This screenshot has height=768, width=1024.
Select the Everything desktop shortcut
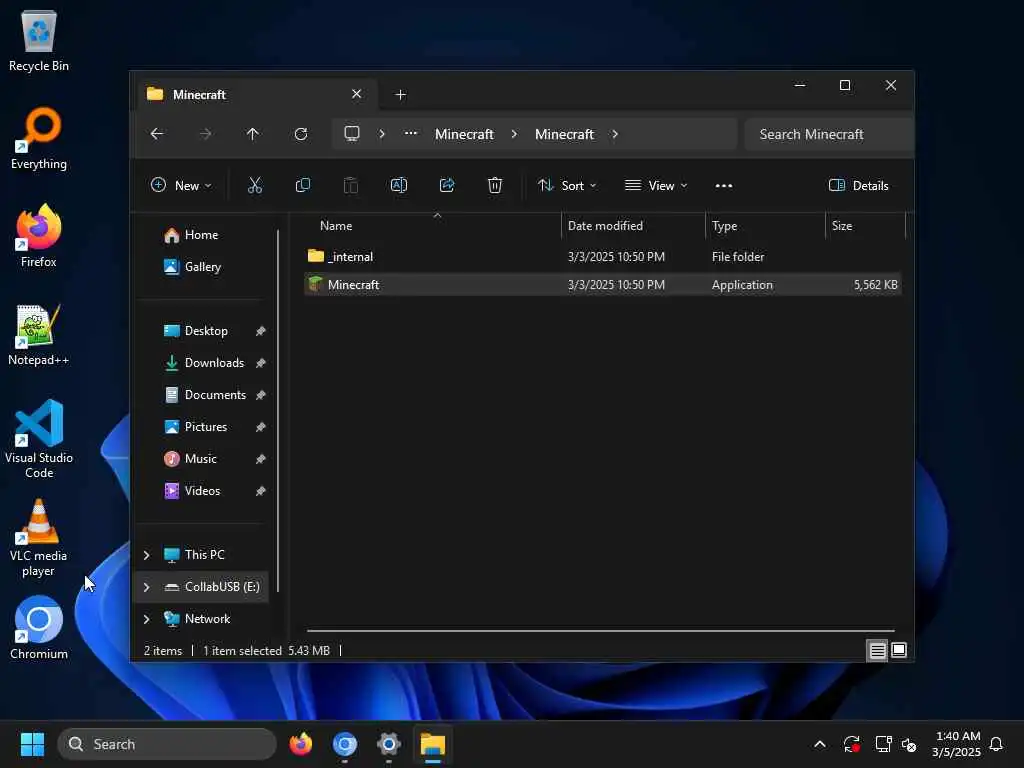pos(39,138)
